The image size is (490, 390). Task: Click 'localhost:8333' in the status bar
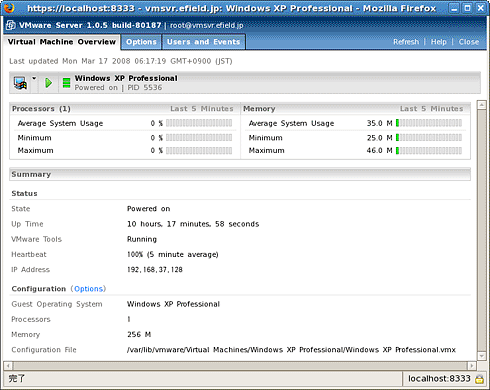(439, 379)
